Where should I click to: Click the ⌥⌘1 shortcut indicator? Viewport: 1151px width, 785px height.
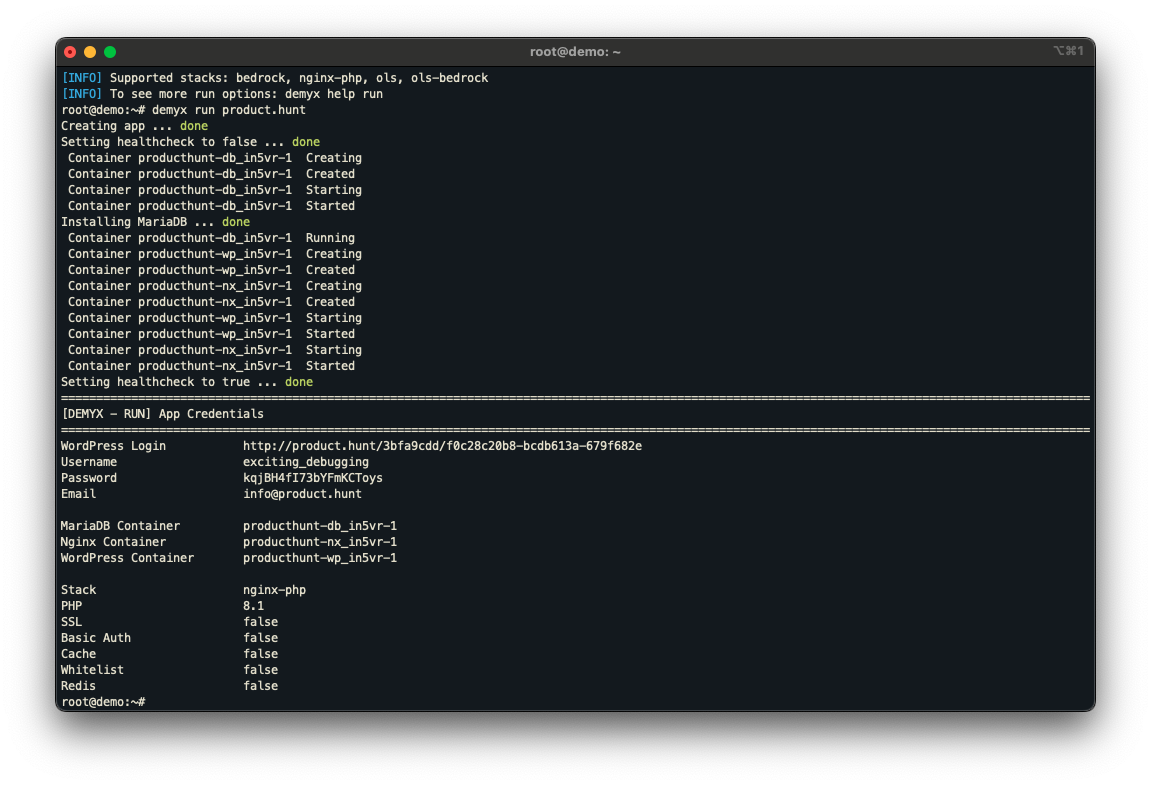1068,51
